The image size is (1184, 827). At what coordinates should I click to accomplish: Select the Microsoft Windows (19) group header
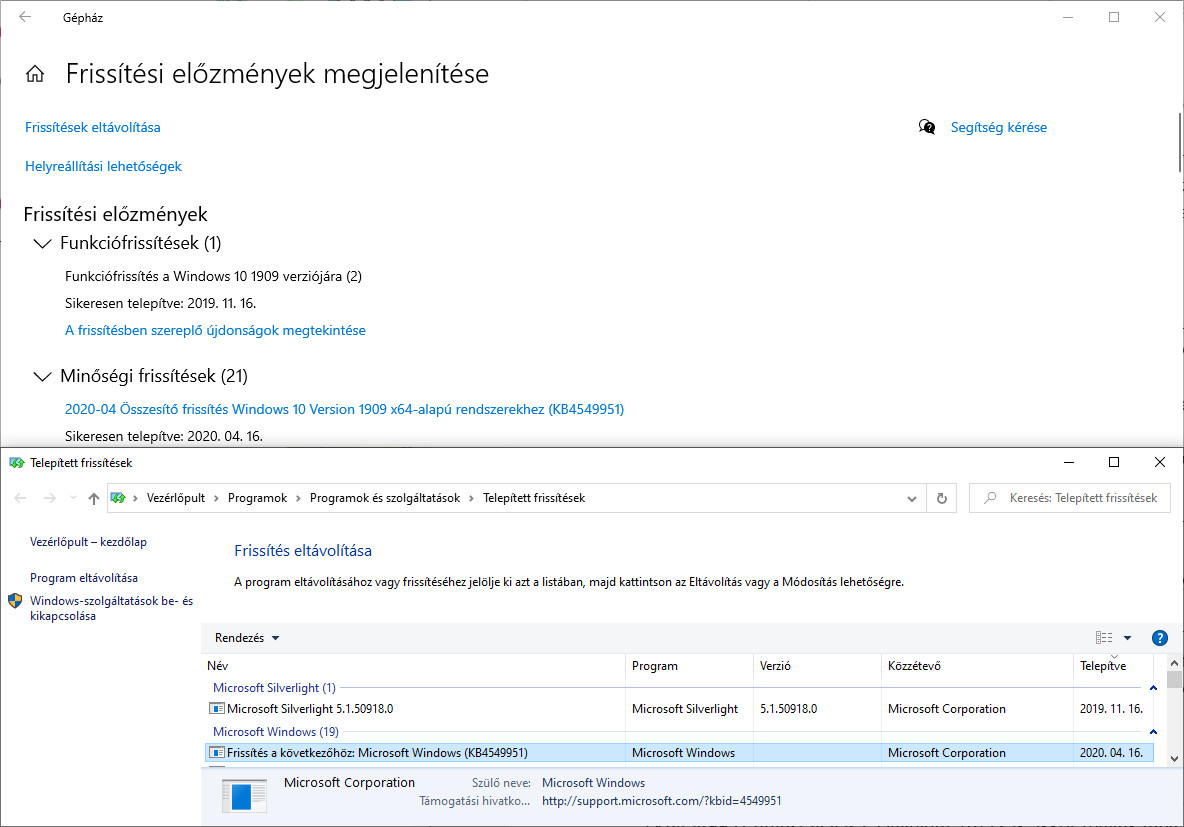pyautogui.click(x=276, y=731)
